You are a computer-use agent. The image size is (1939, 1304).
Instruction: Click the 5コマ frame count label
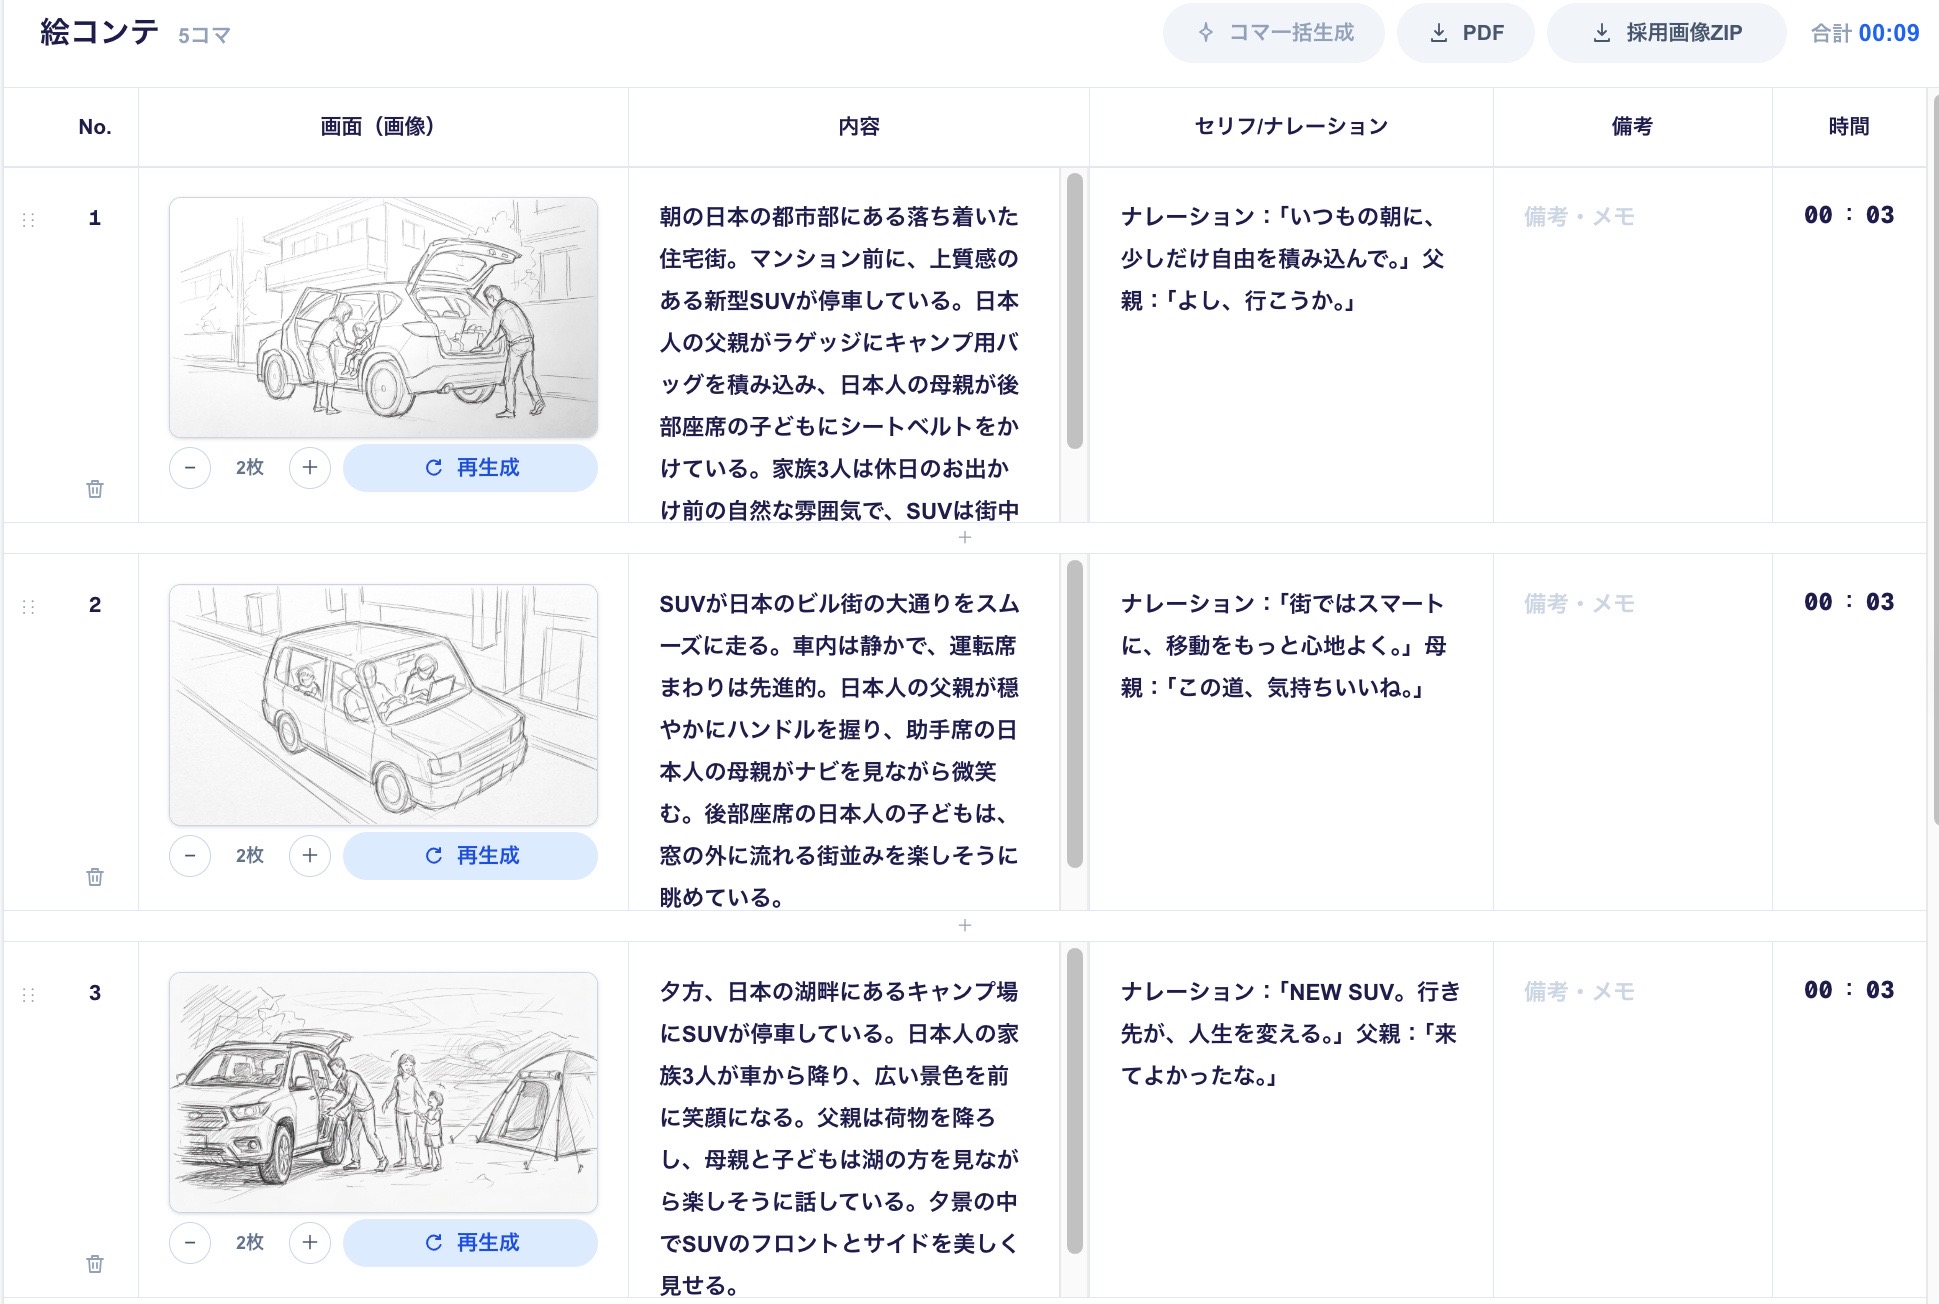point(204,36)
